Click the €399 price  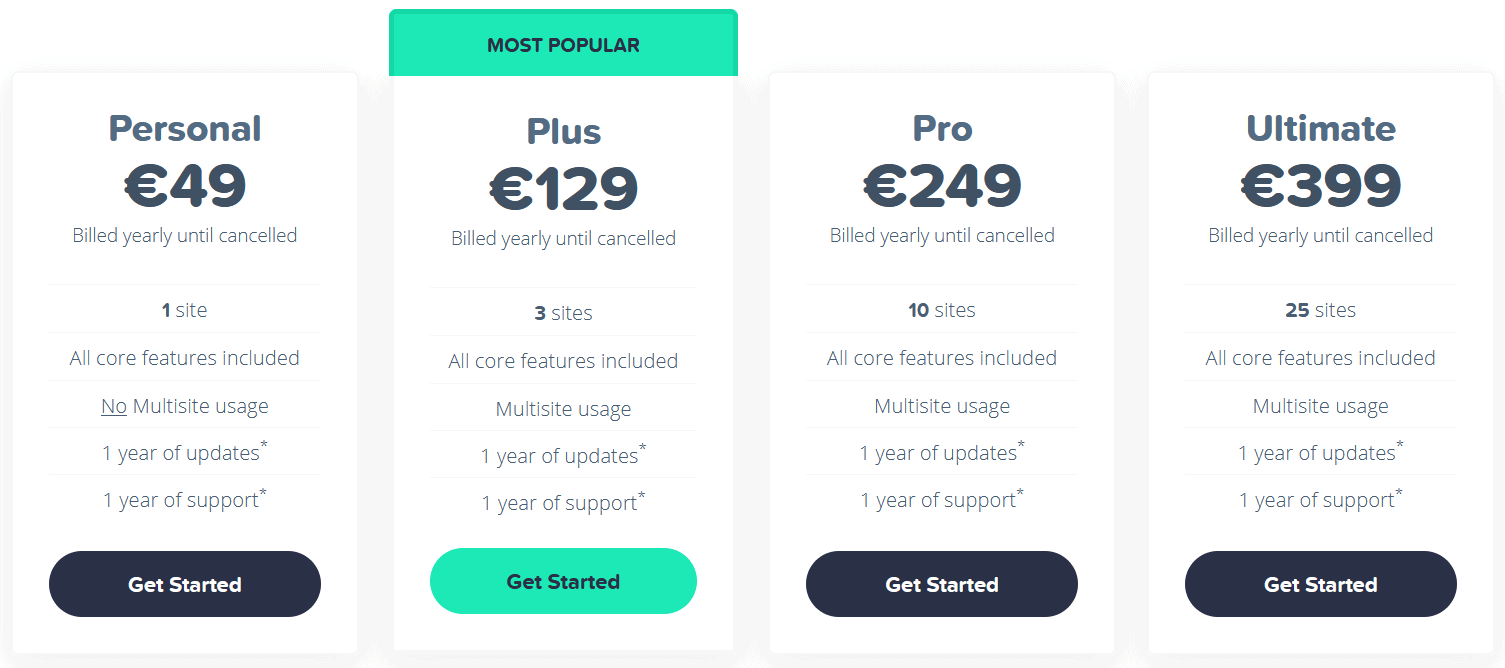[x=1320, y=185]
